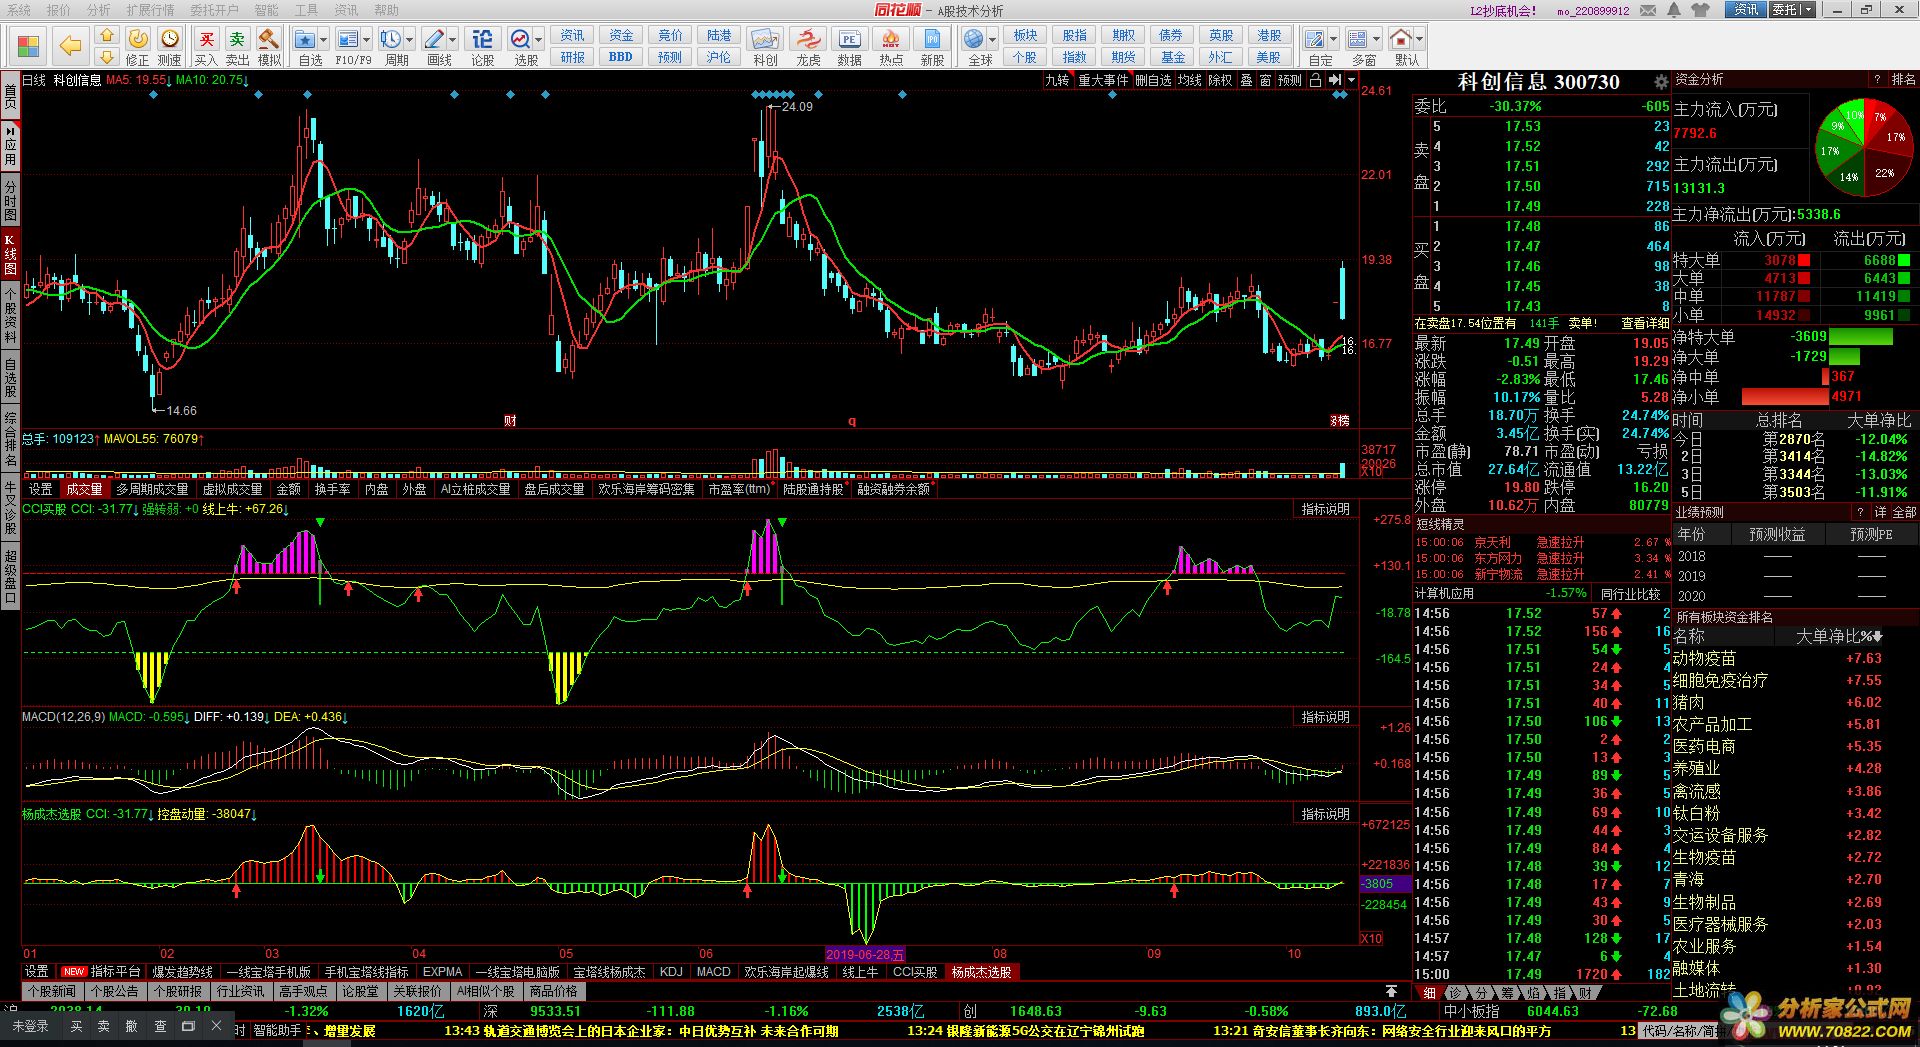Open the 分析 menu
This screenshot has height=1047, width=1920.
(x=99, y=10)
